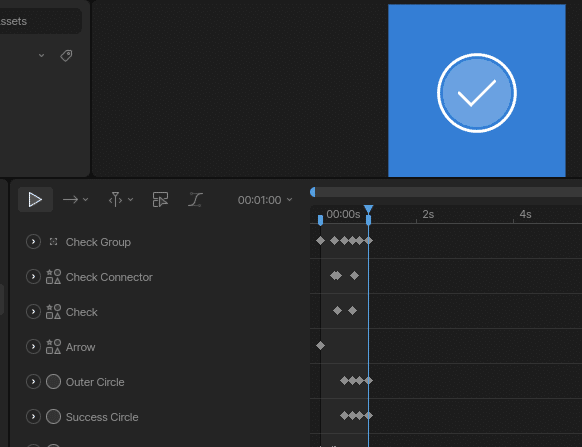Screen dimensions: 582x447
Task: Click the checkmark animation preview canvas
Action: point(477,91)
